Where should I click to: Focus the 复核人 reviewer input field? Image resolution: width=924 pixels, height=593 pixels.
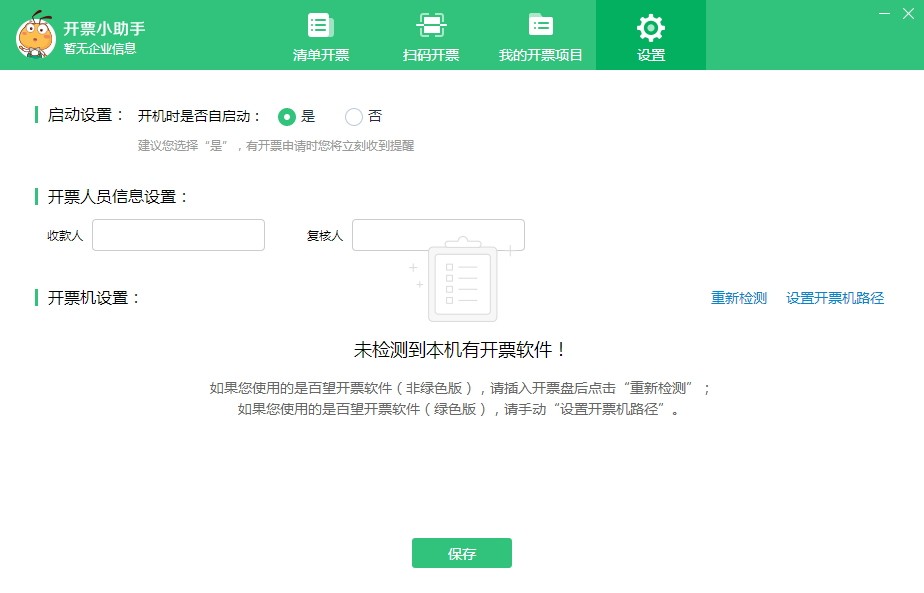pos(438,235)
